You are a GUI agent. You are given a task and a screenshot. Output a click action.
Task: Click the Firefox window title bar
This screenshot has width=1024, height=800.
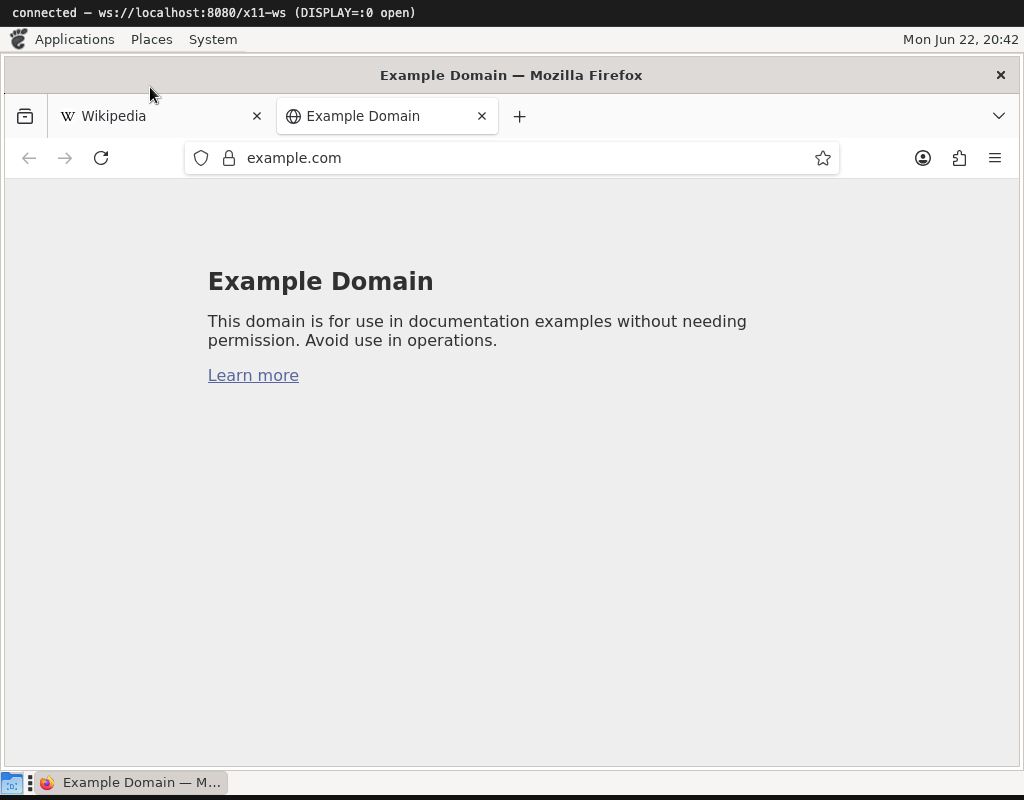511,75
